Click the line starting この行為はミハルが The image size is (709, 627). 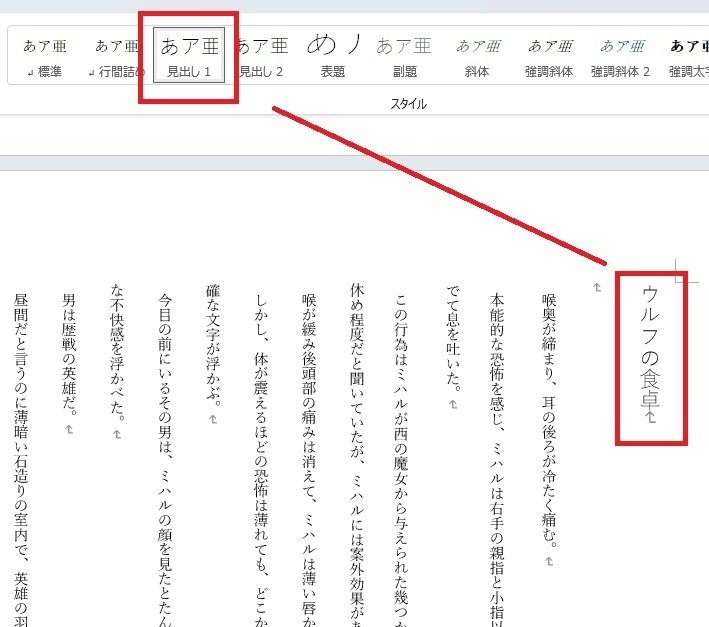pos(401,460)
